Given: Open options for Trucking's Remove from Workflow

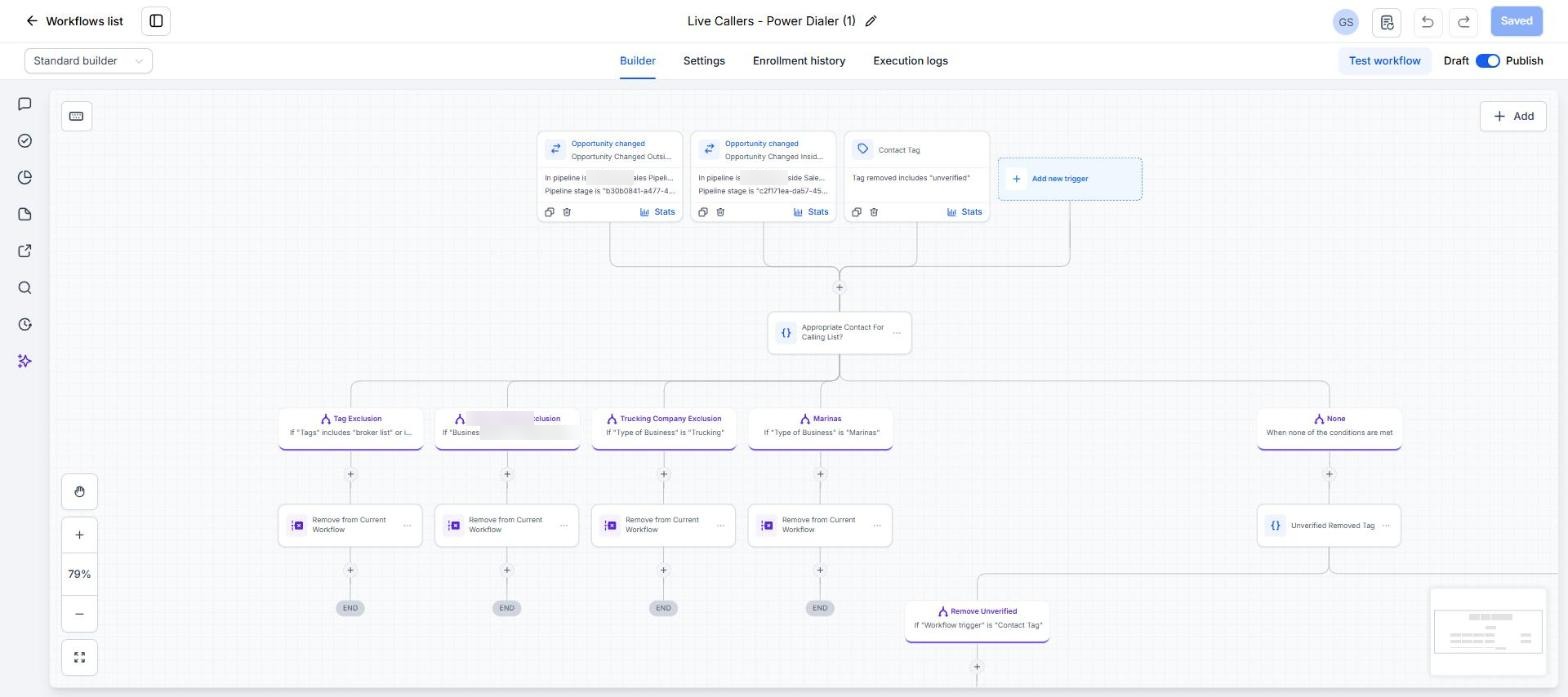Looking at the screenshot, I should point(720,526).
